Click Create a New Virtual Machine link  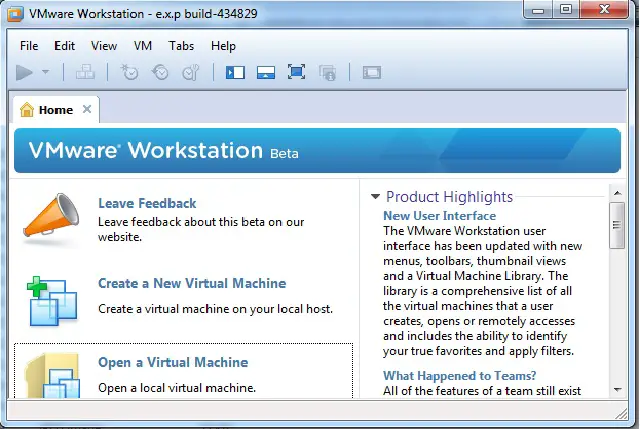(x=192, y=283)
